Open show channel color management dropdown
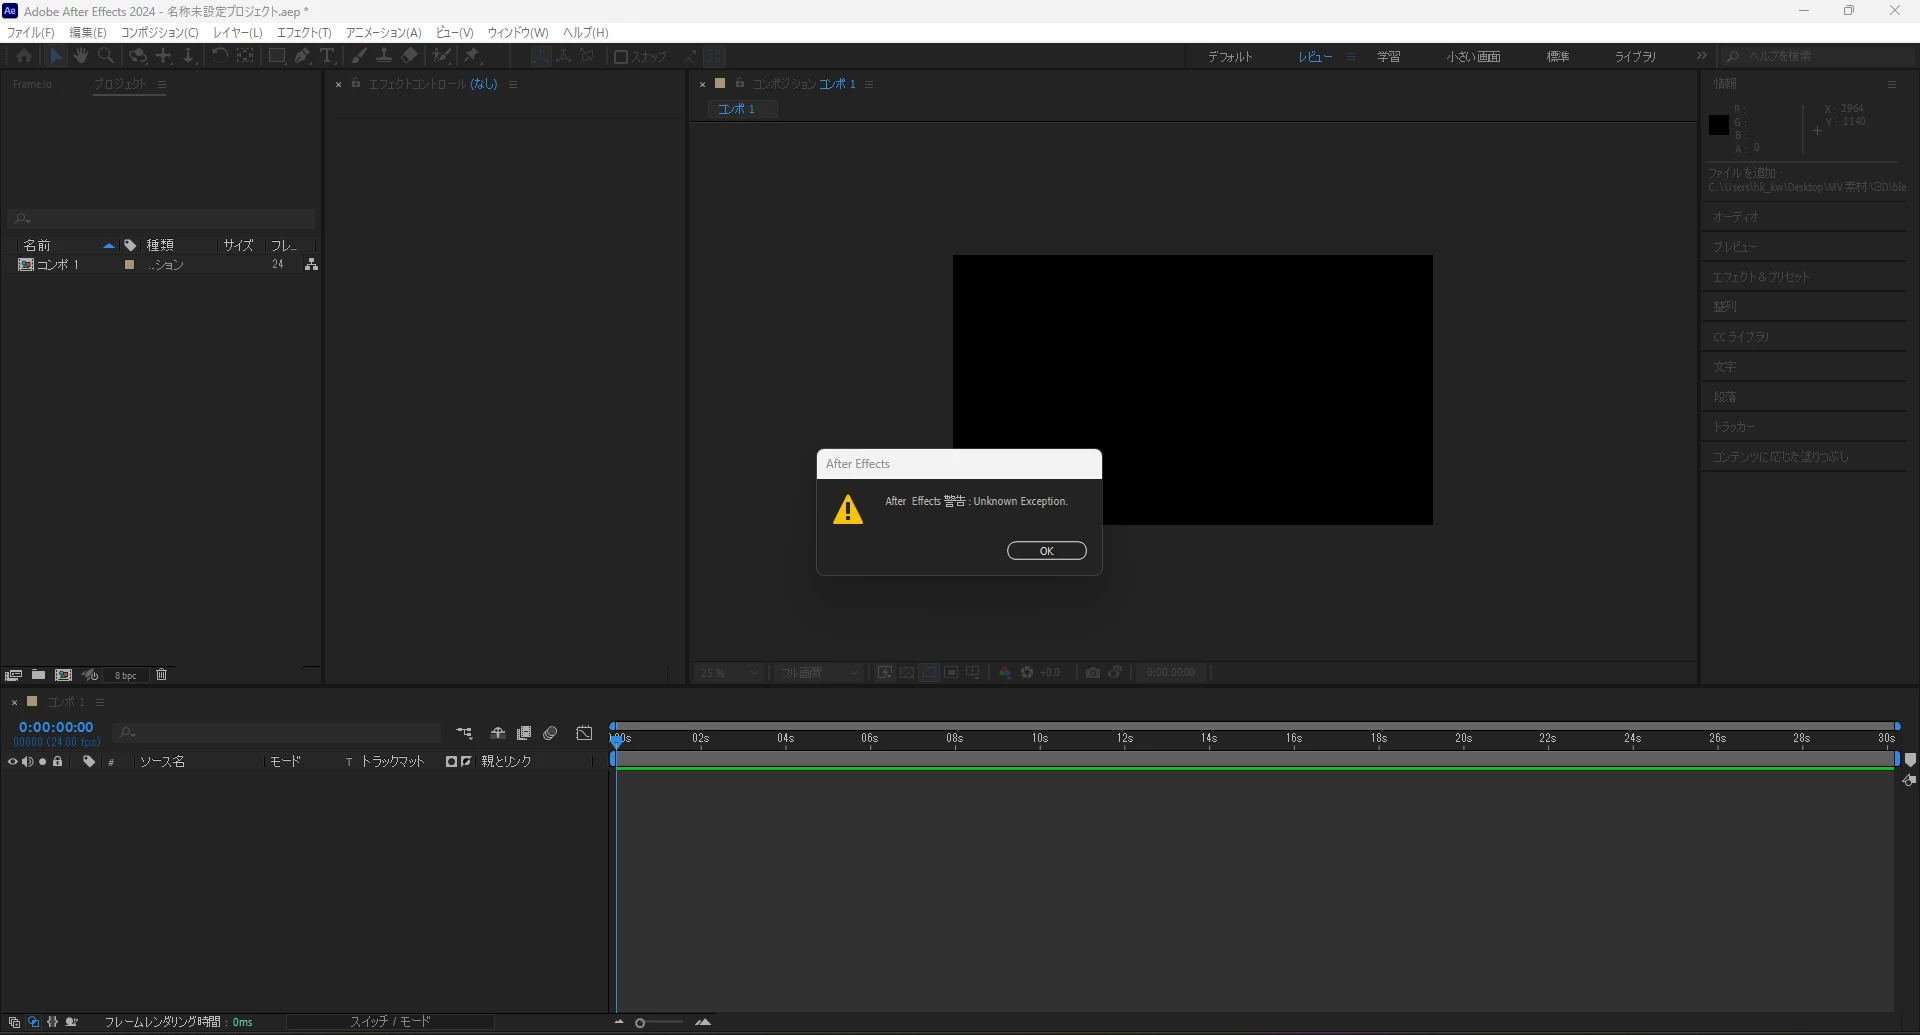 point(1005,673)
